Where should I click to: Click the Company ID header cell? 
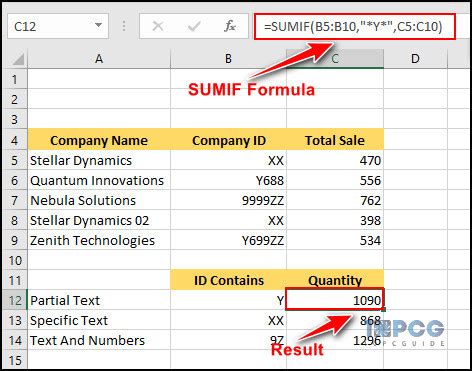(228, 140)
